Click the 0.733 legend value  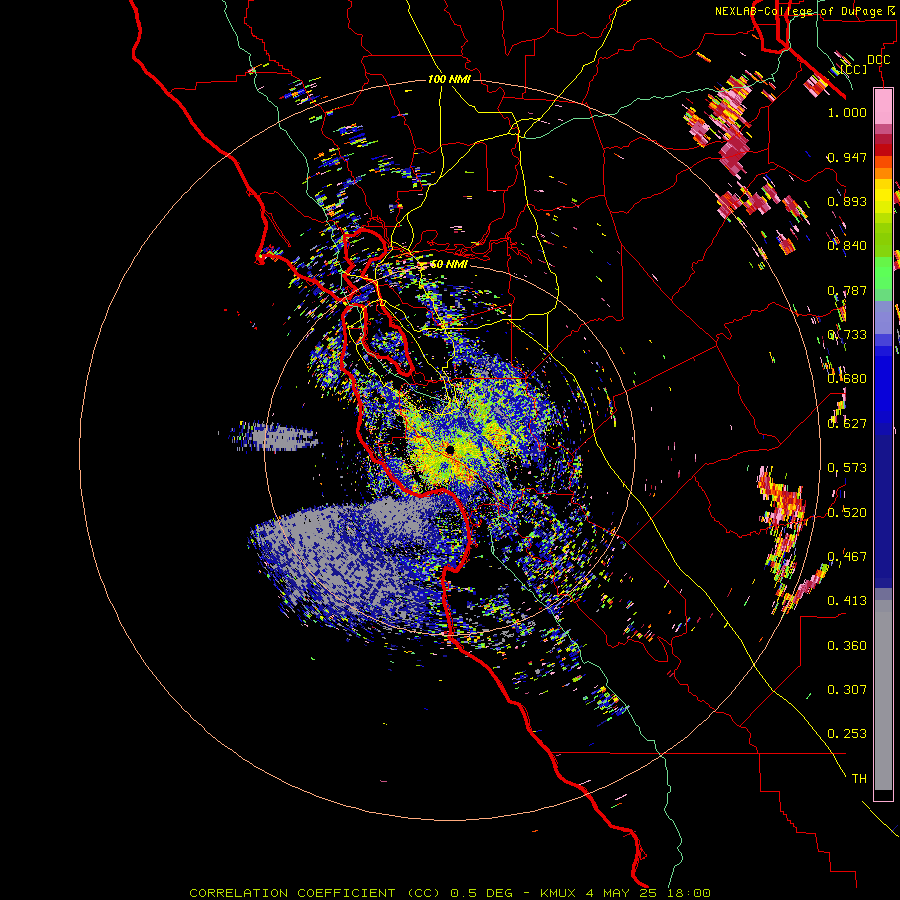click(847, 335)
